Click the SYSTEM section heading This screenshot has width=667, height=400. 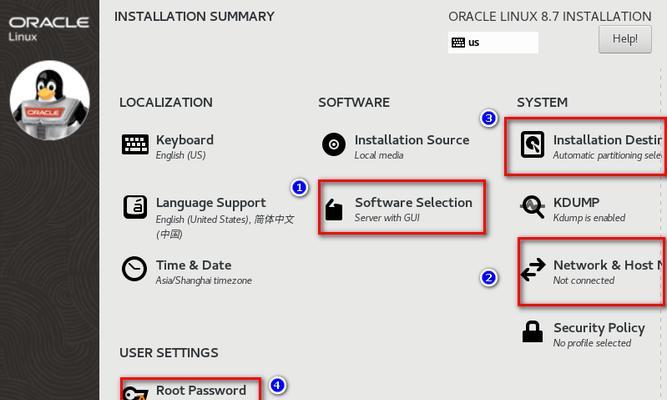point(542,103)
